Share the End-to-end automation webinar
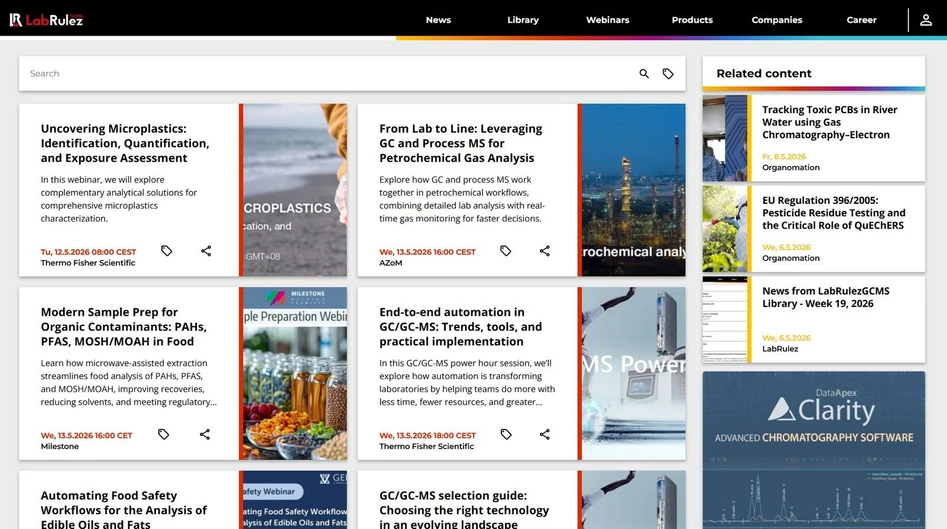 click(545, 434)
